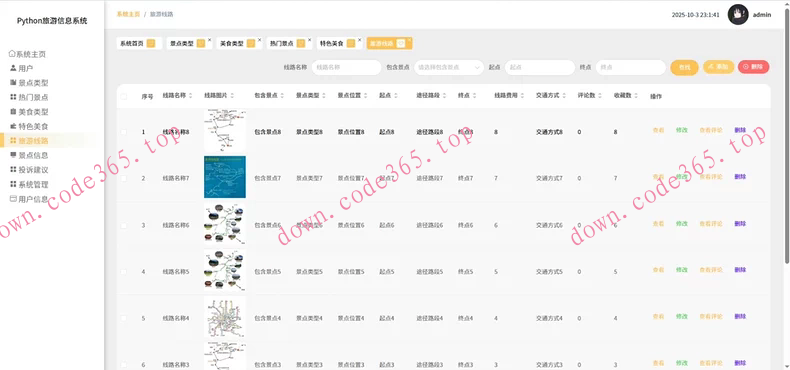Click the red 删除 button in toolbar

[753, 67]
